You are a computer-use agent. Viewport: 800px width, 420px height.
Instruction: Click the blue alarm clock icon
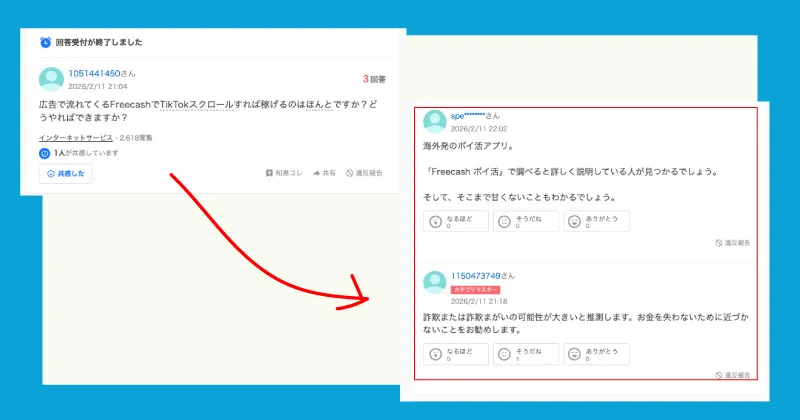coord(45,42)
